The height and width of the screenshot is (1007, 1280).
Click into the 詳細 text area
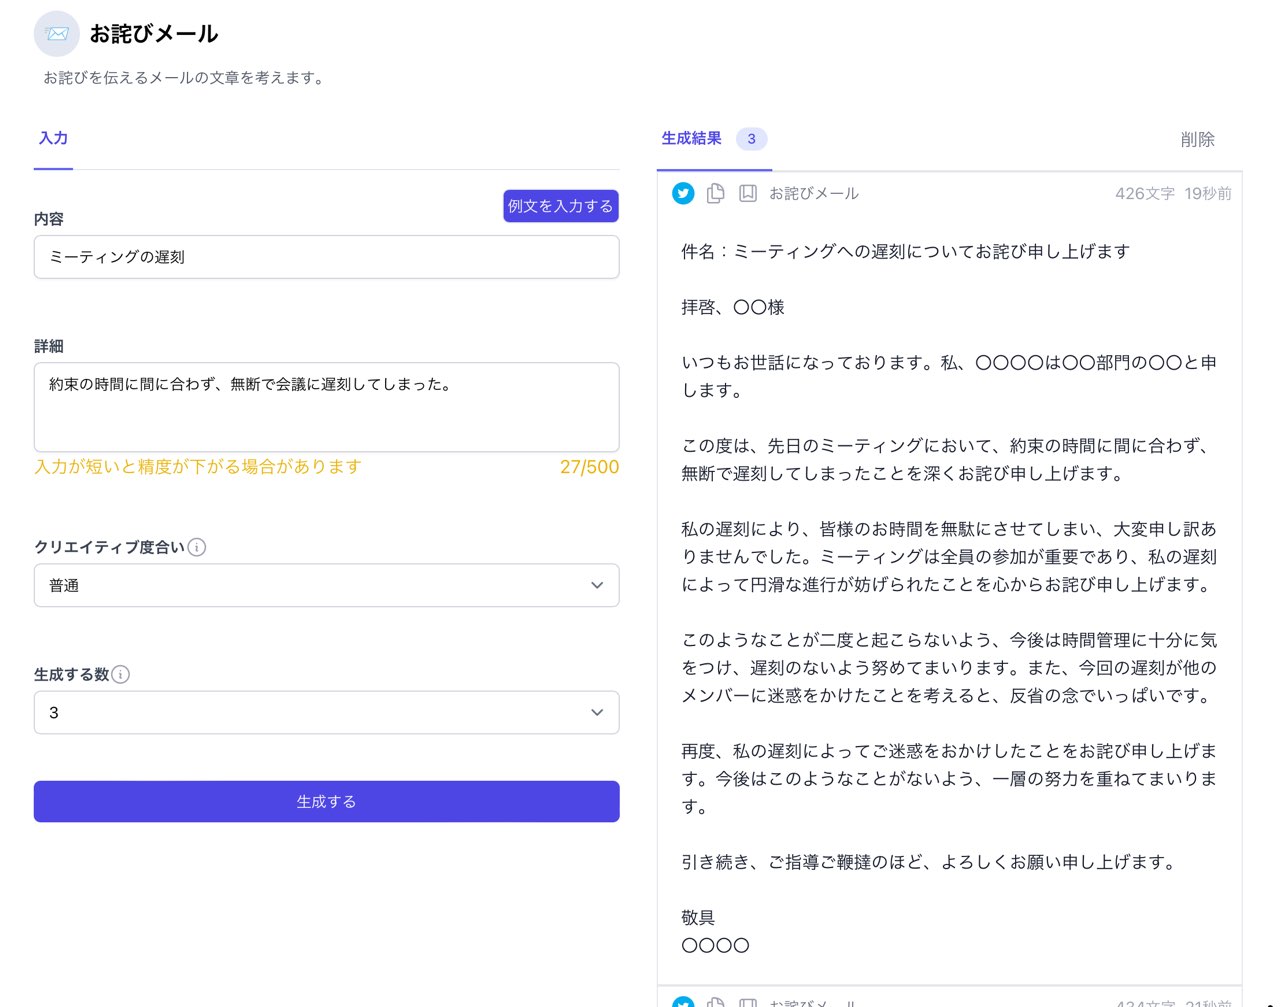pos(326,407)
